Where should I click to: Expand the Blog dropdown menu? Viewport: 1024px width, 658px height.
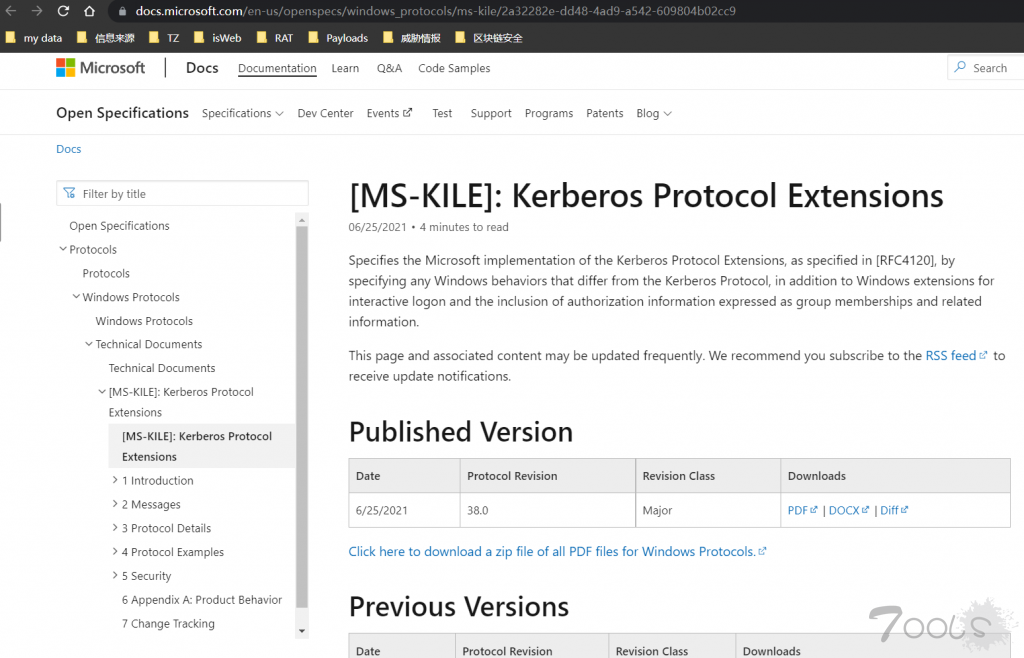pos(654,114)
